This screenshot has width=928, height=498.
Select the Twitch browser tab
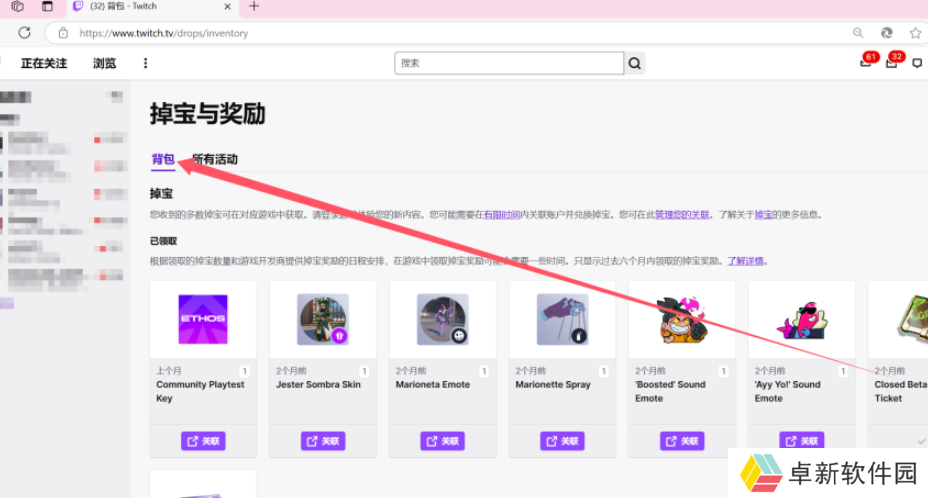(x=153, y=7)
